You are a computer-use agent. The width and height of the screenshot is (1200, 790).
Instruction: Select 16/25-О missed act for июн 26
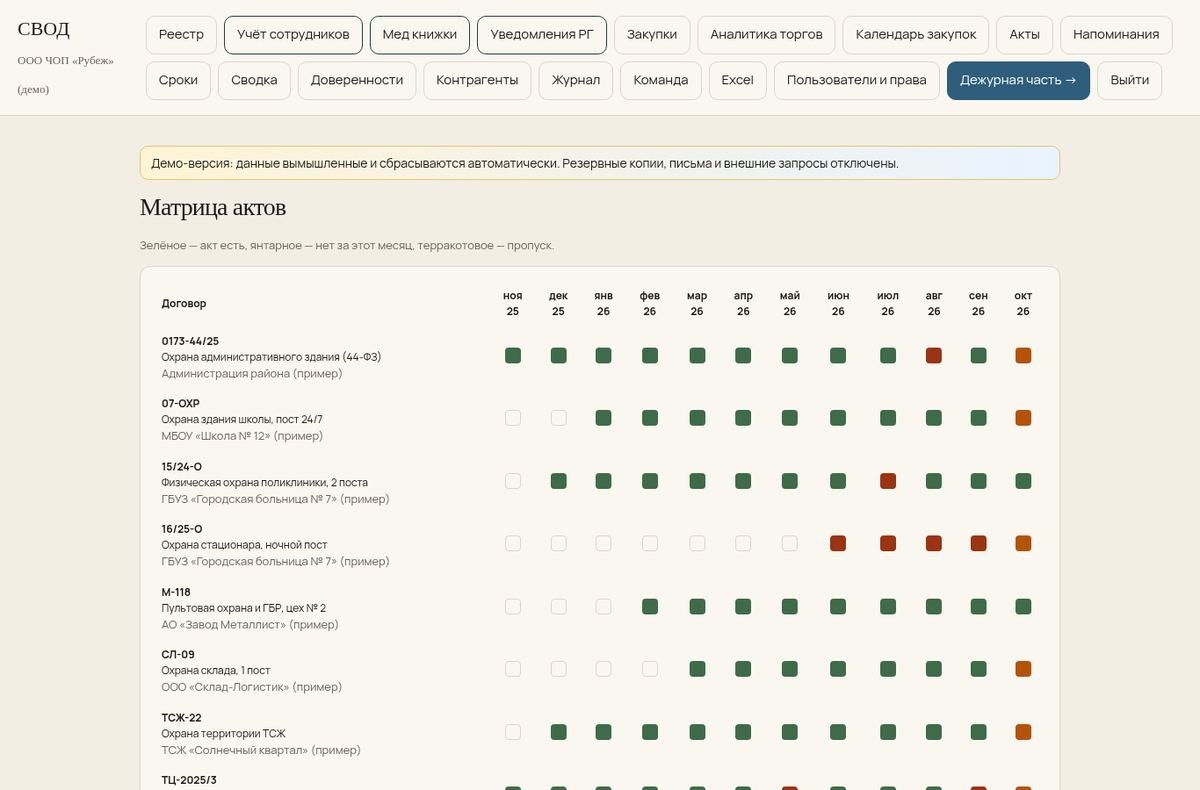(838, 544)
